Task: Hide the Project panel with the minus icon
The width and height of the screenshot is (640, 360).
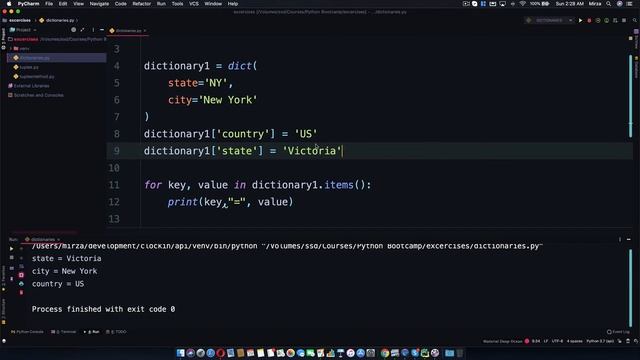Action: click(102, 30)
